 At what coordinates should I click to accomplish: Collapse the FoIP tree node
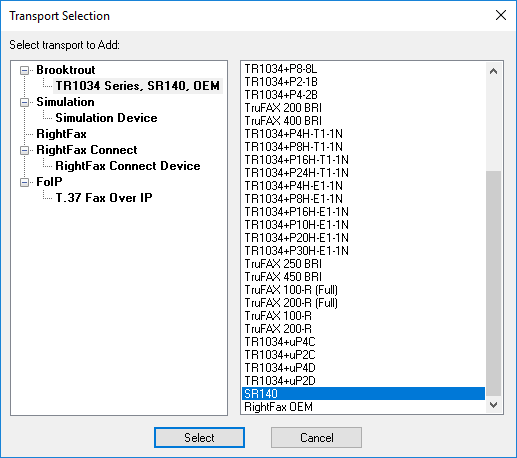pos(24,182)
